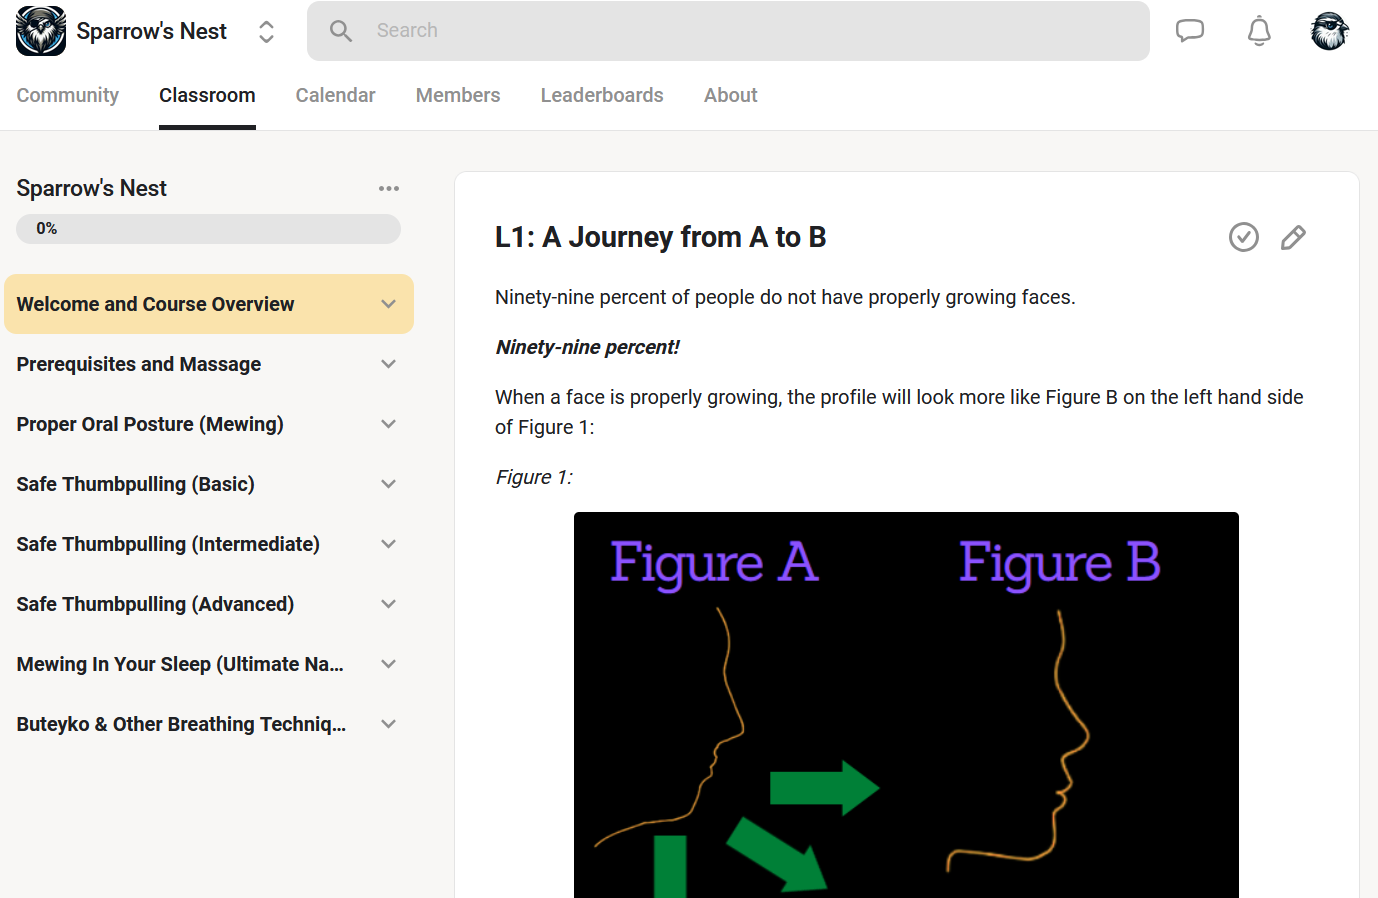Focus the Search input field
Image resolution: width=1378 pixels, height=898 pixels.
tap(728, 31)
